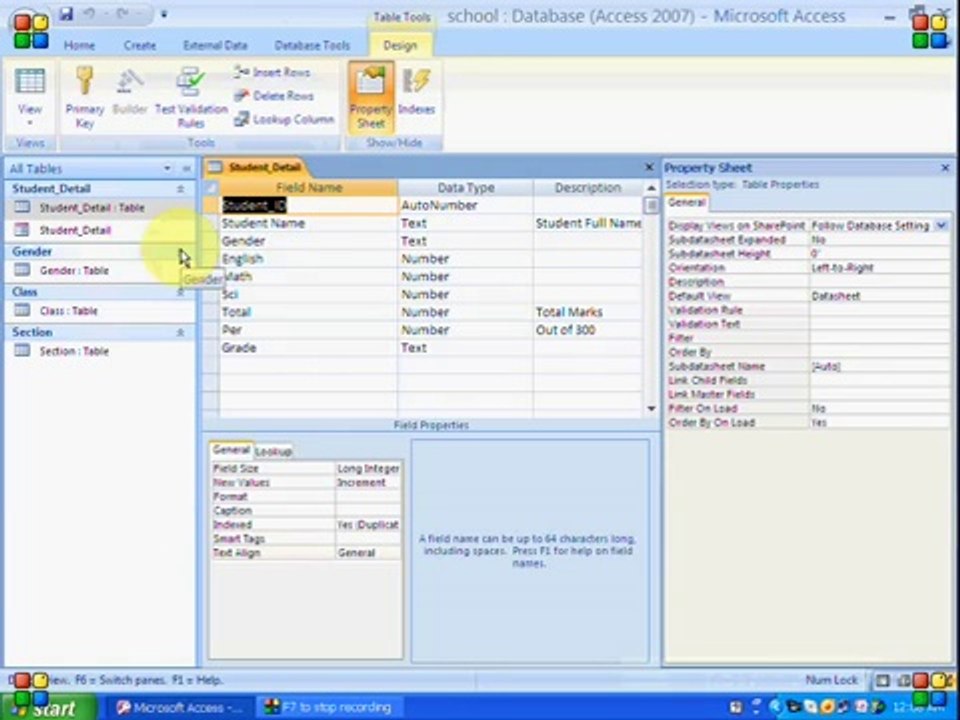960x720 pixels.
Task: Open the Home ribbon tab
Action: pyautogui.click(x=80, y=45)
